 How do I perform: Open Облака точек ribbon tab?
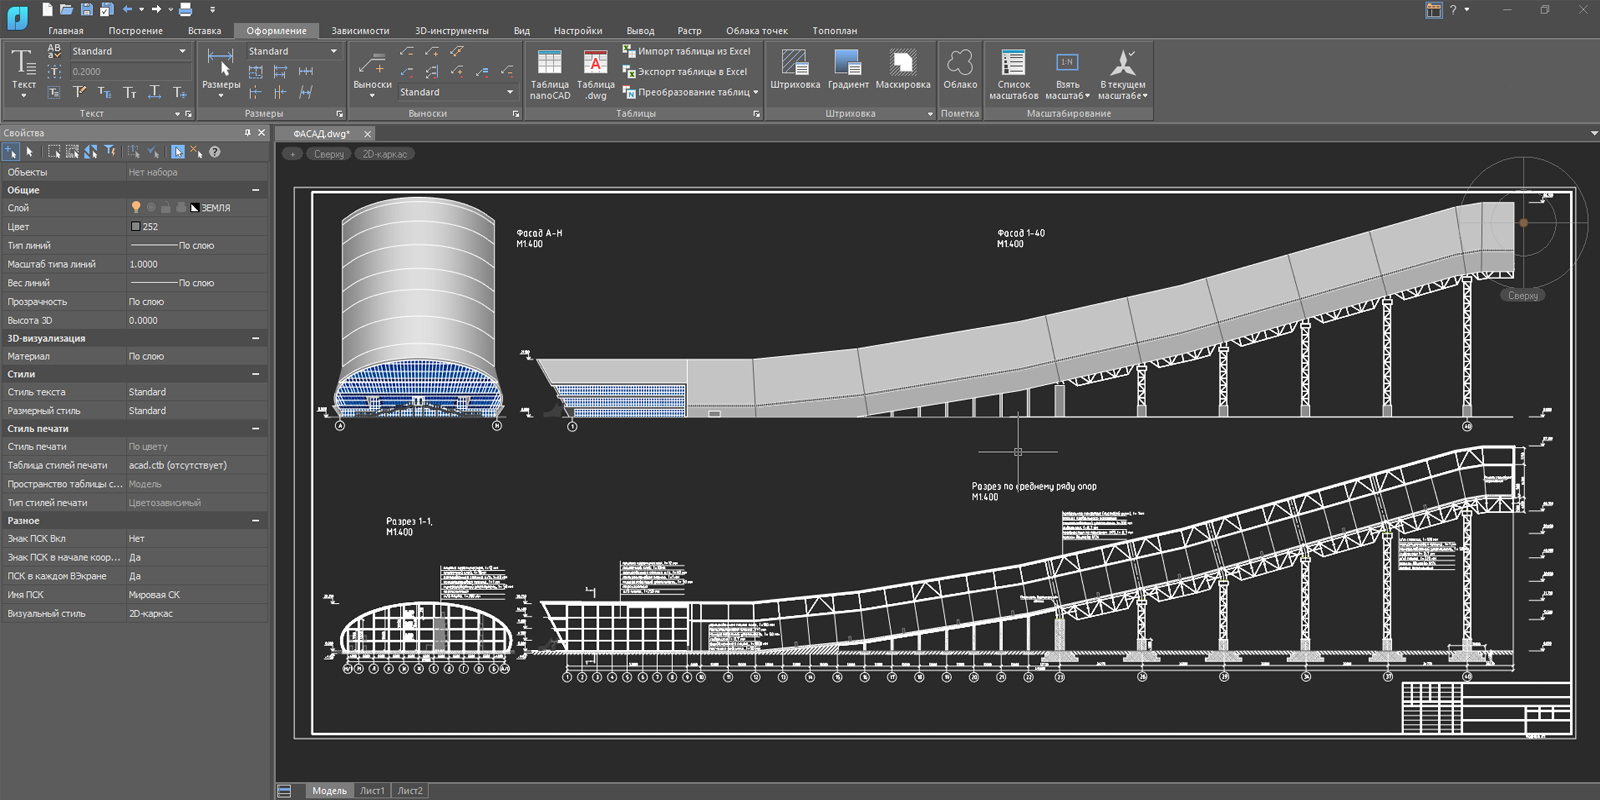[x=757, y=31]
